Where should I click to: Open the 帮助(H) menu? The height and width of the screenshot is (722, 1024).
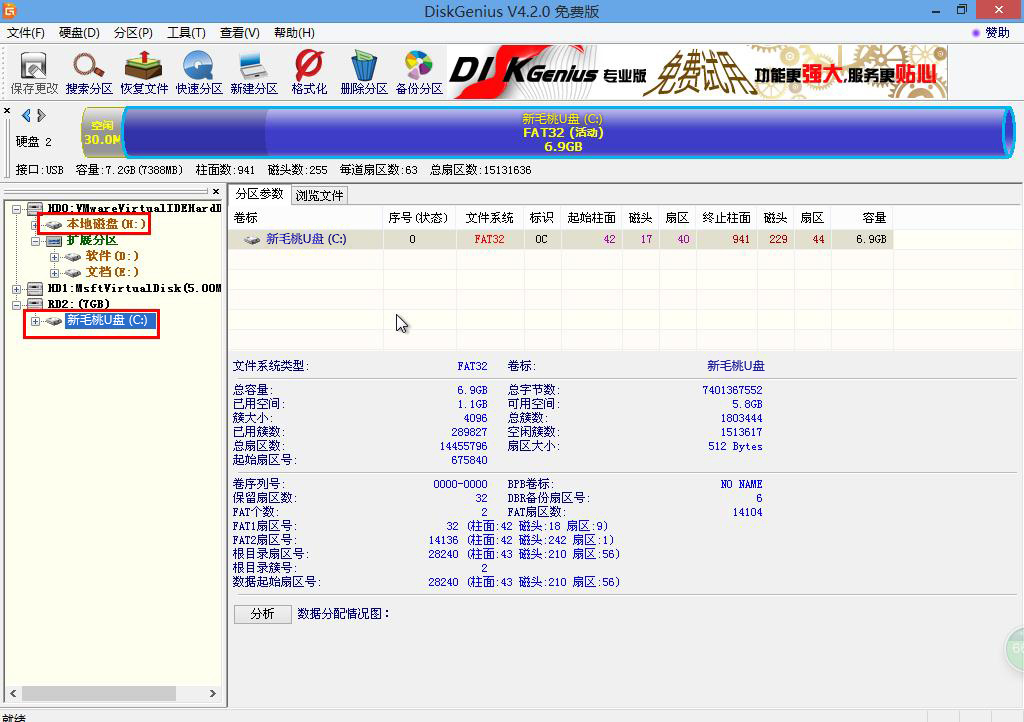[294, 33]
